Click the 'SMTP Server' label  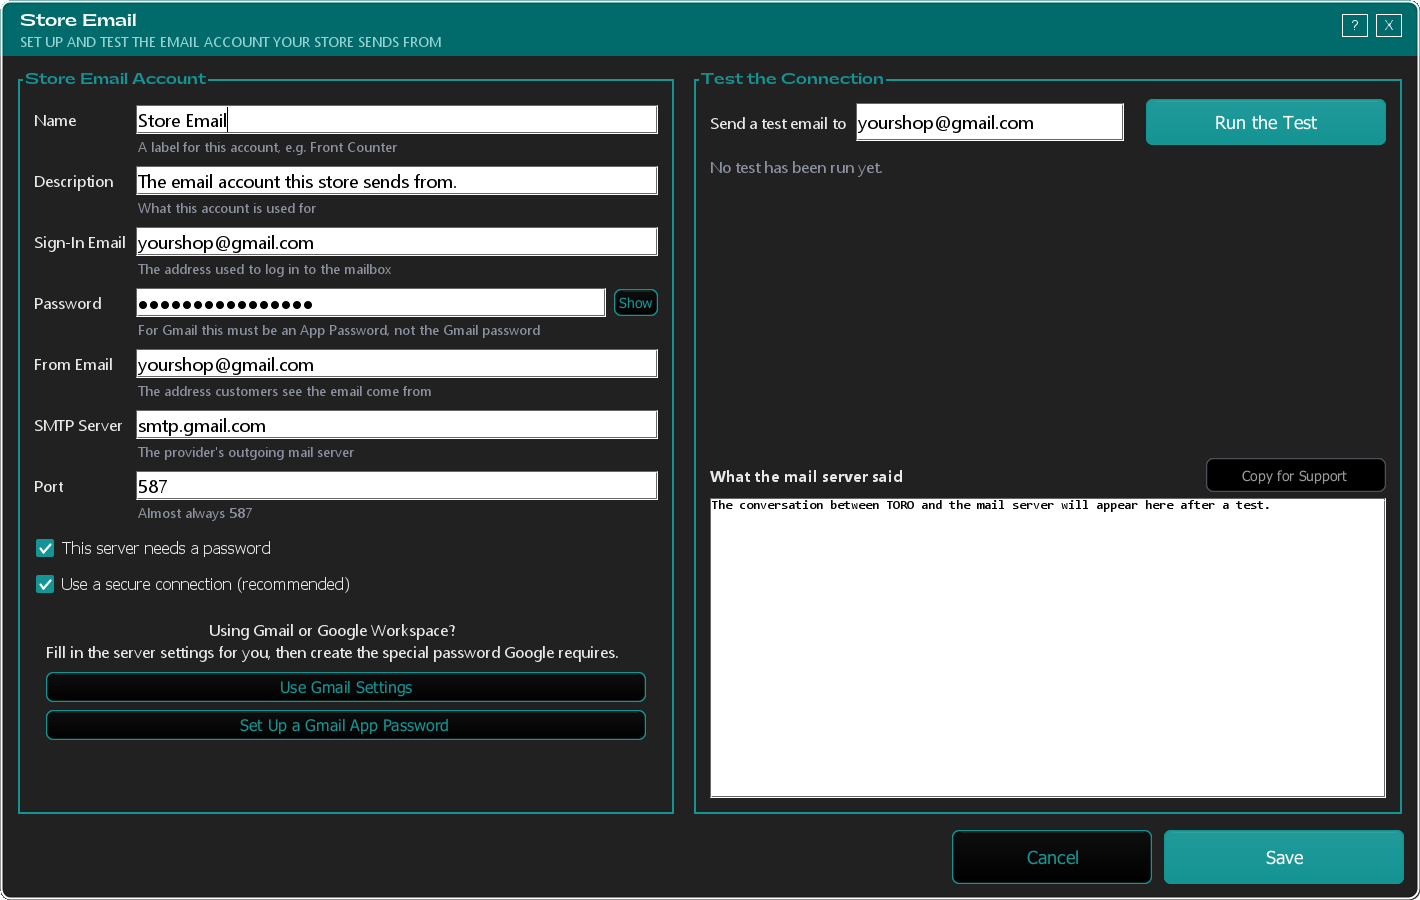tap(78, 425)
